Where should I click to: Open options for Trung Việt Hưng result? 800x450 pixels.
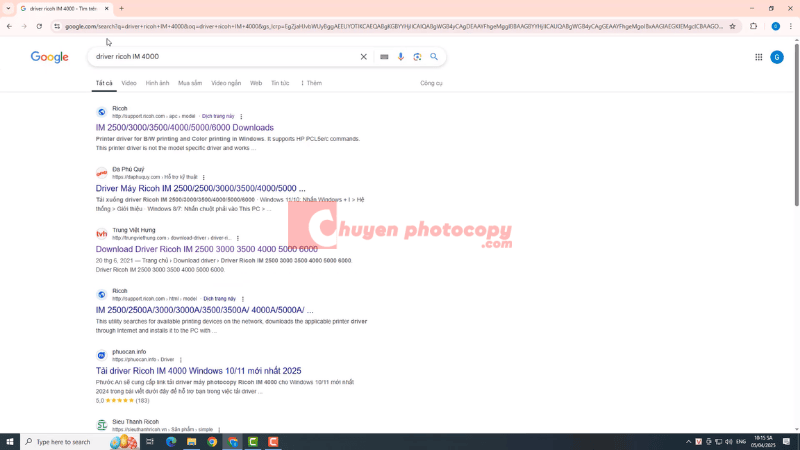[238, 238]
